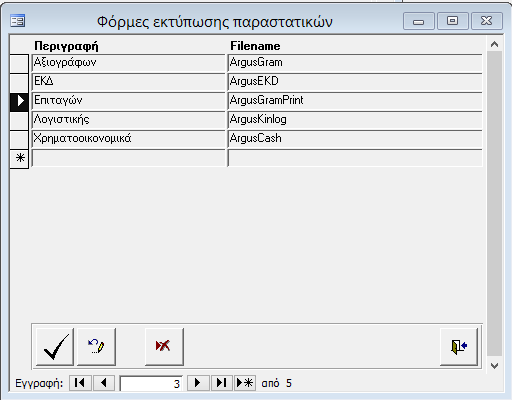Create new record navigation button
The width and height of the screenshot is (512, 400).
pos(245,383)
